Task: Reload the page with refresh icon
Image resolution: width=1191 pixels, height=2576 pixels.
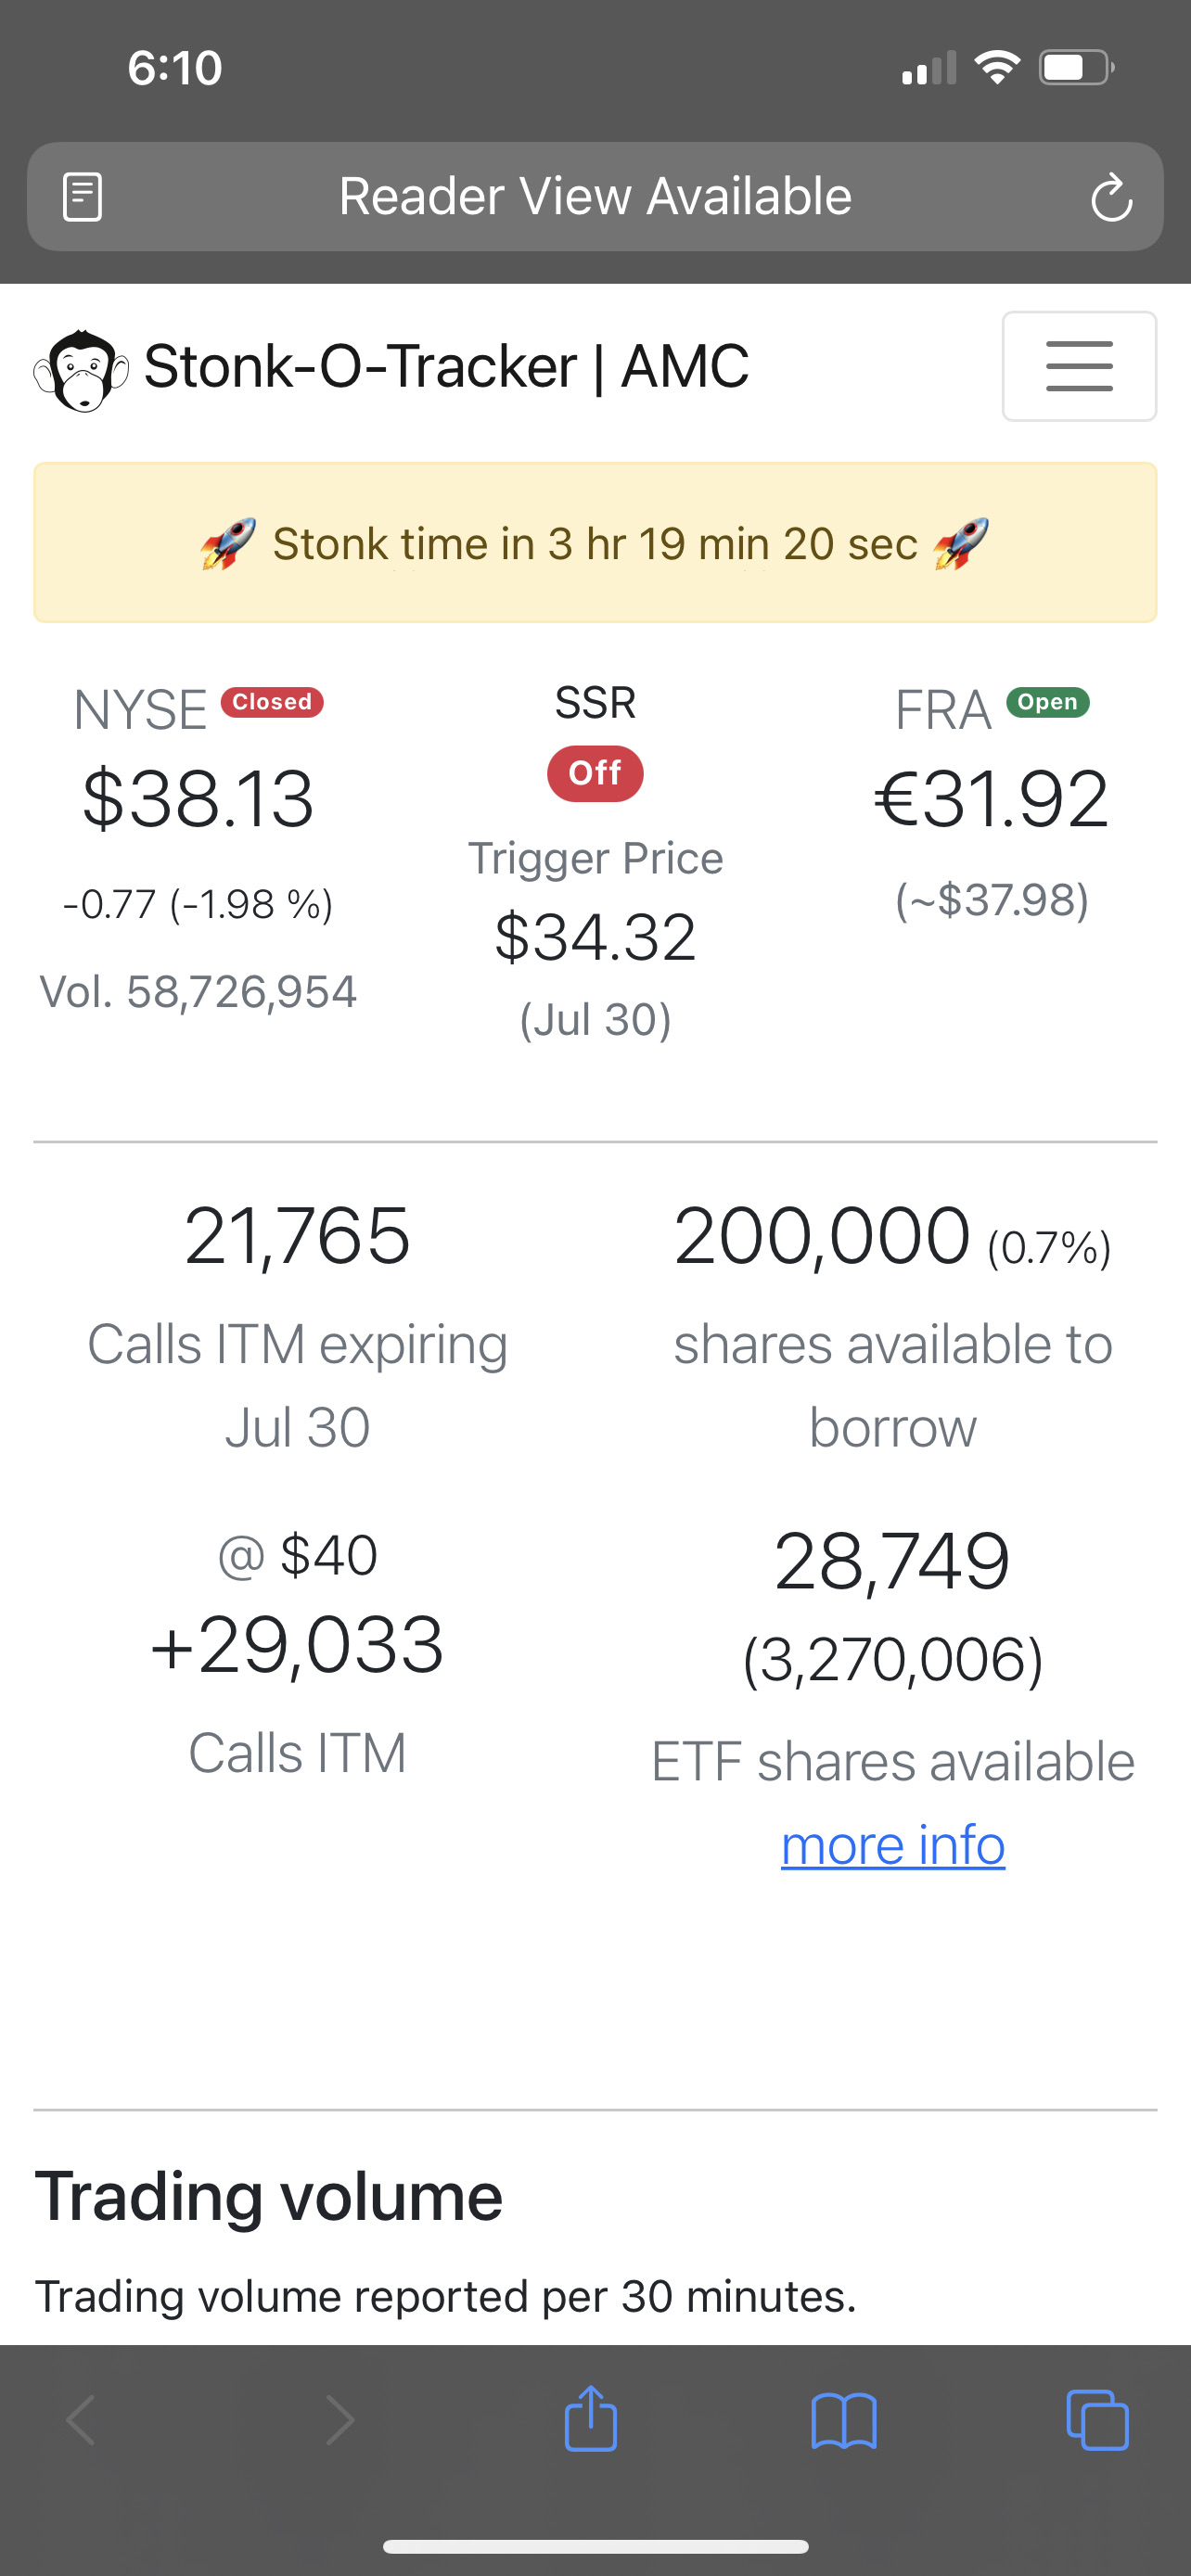Action: coord(1111,197)
